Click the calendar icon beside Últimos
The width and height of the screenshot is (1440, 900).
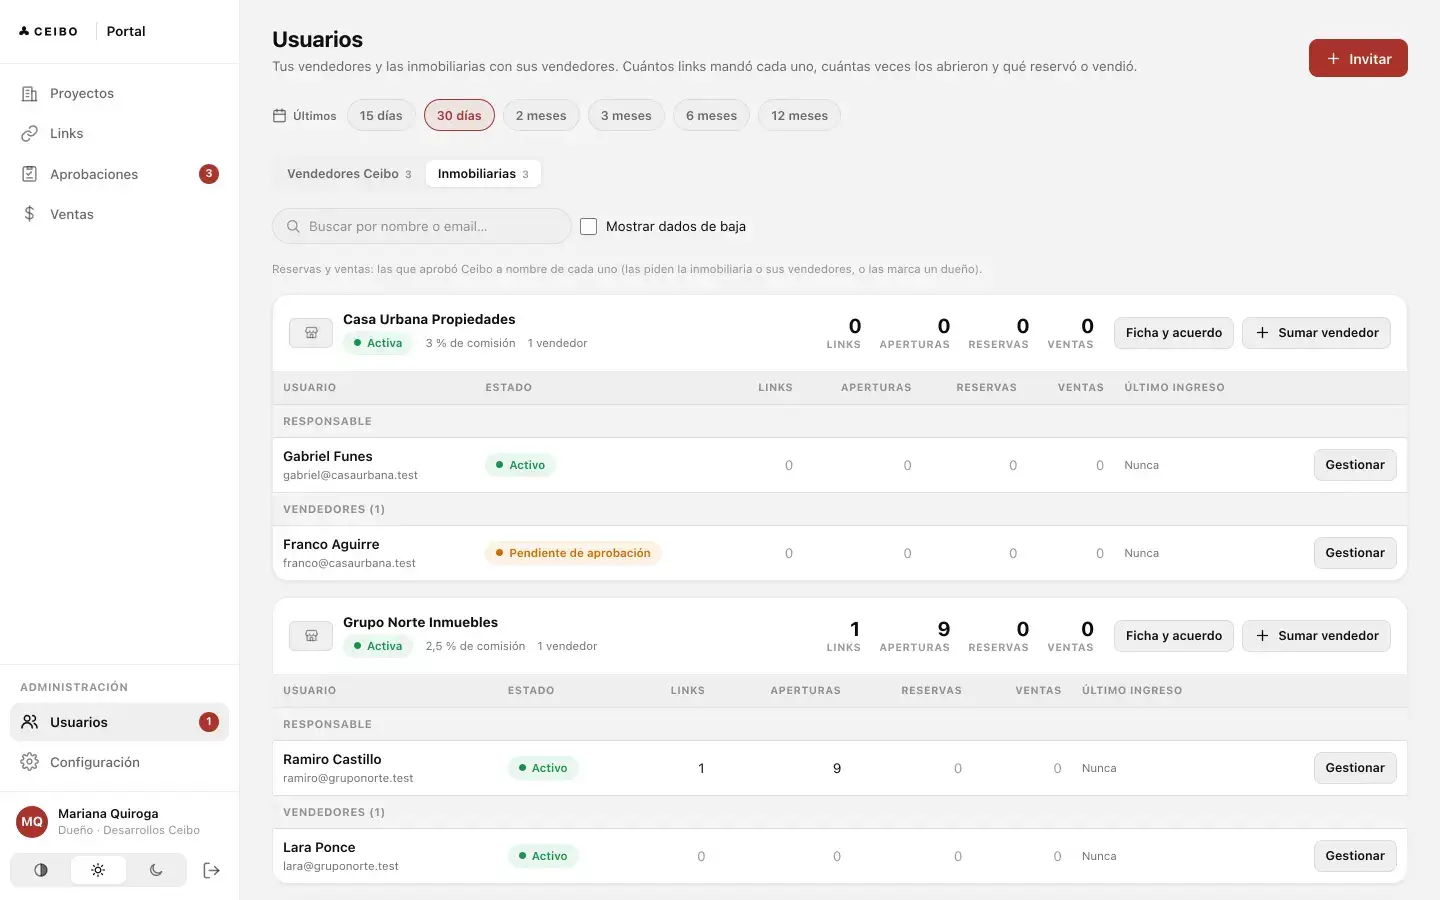click(280, 116)
